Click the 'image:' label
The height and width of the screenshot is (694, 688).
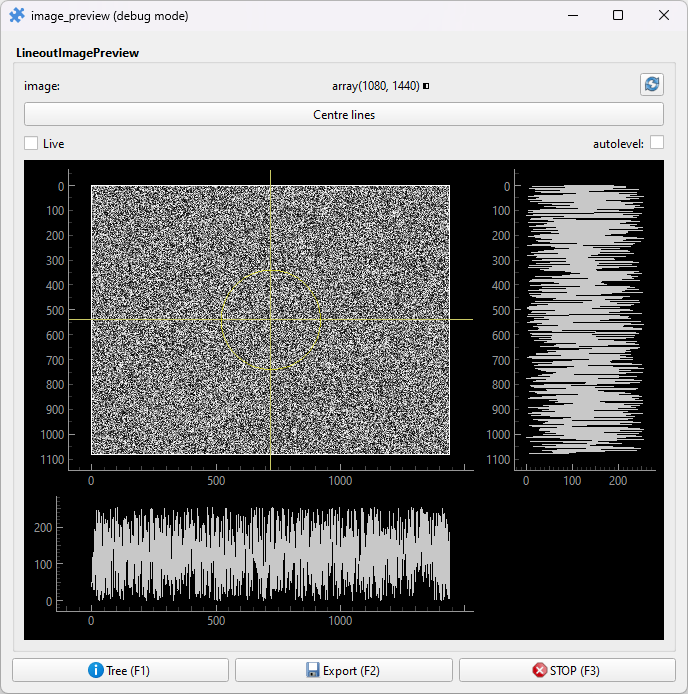pos(42,86)
